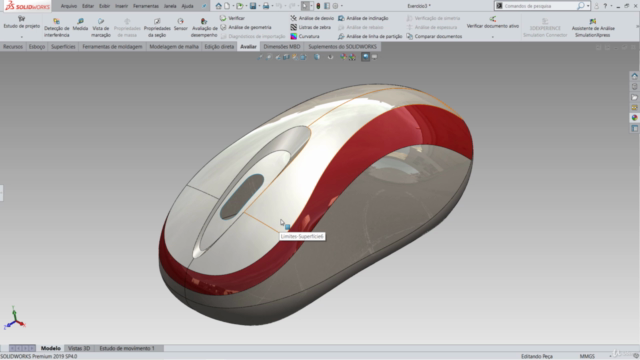Toggle Listras de zebra display

click(310, 27)
